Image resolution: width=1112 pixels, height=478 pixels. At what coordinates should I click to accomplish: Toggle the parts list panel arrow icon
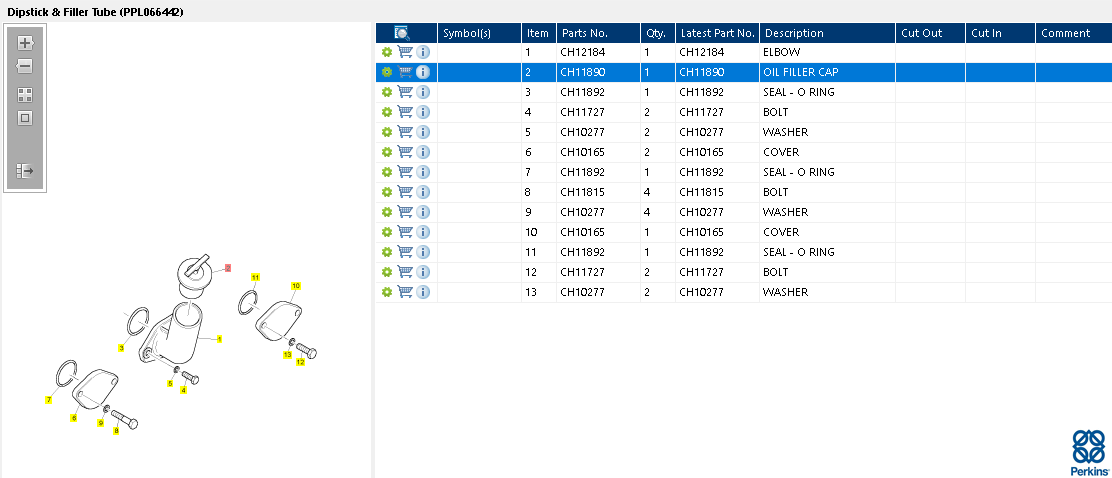26,171
